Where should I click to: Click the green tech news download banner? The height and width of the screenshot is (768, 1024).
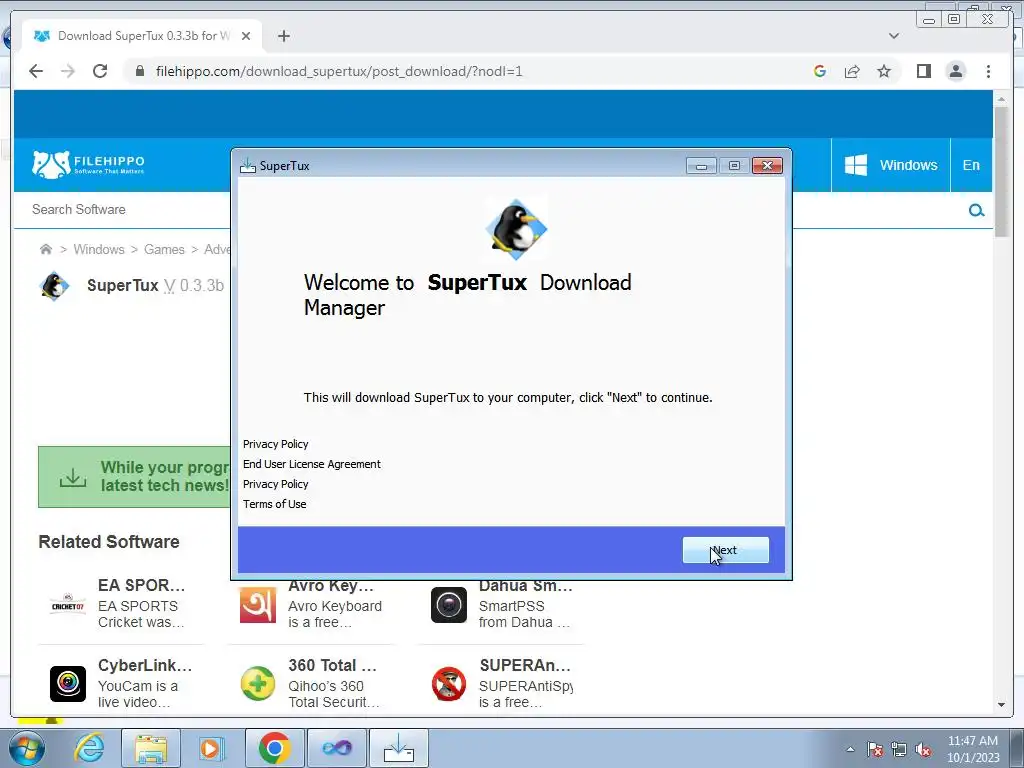click(x=134, y=477)
